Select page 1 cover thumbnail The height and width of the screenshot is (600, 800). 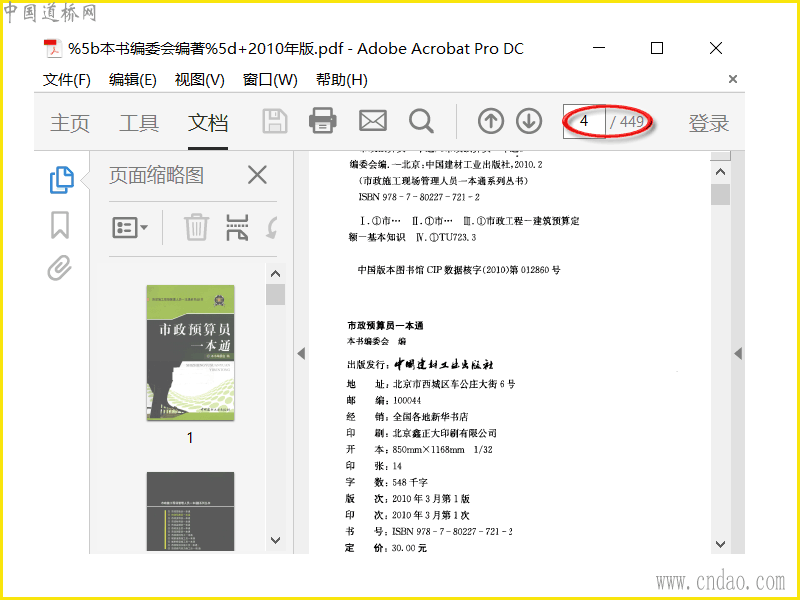[x=190, y=353]
